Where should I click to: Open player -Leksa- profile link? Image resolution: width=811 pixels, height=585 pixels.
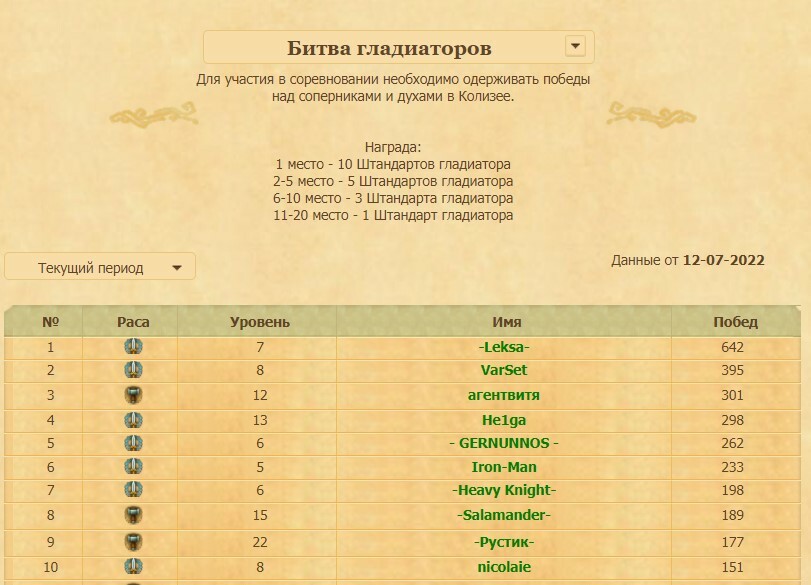coord(504,347)
